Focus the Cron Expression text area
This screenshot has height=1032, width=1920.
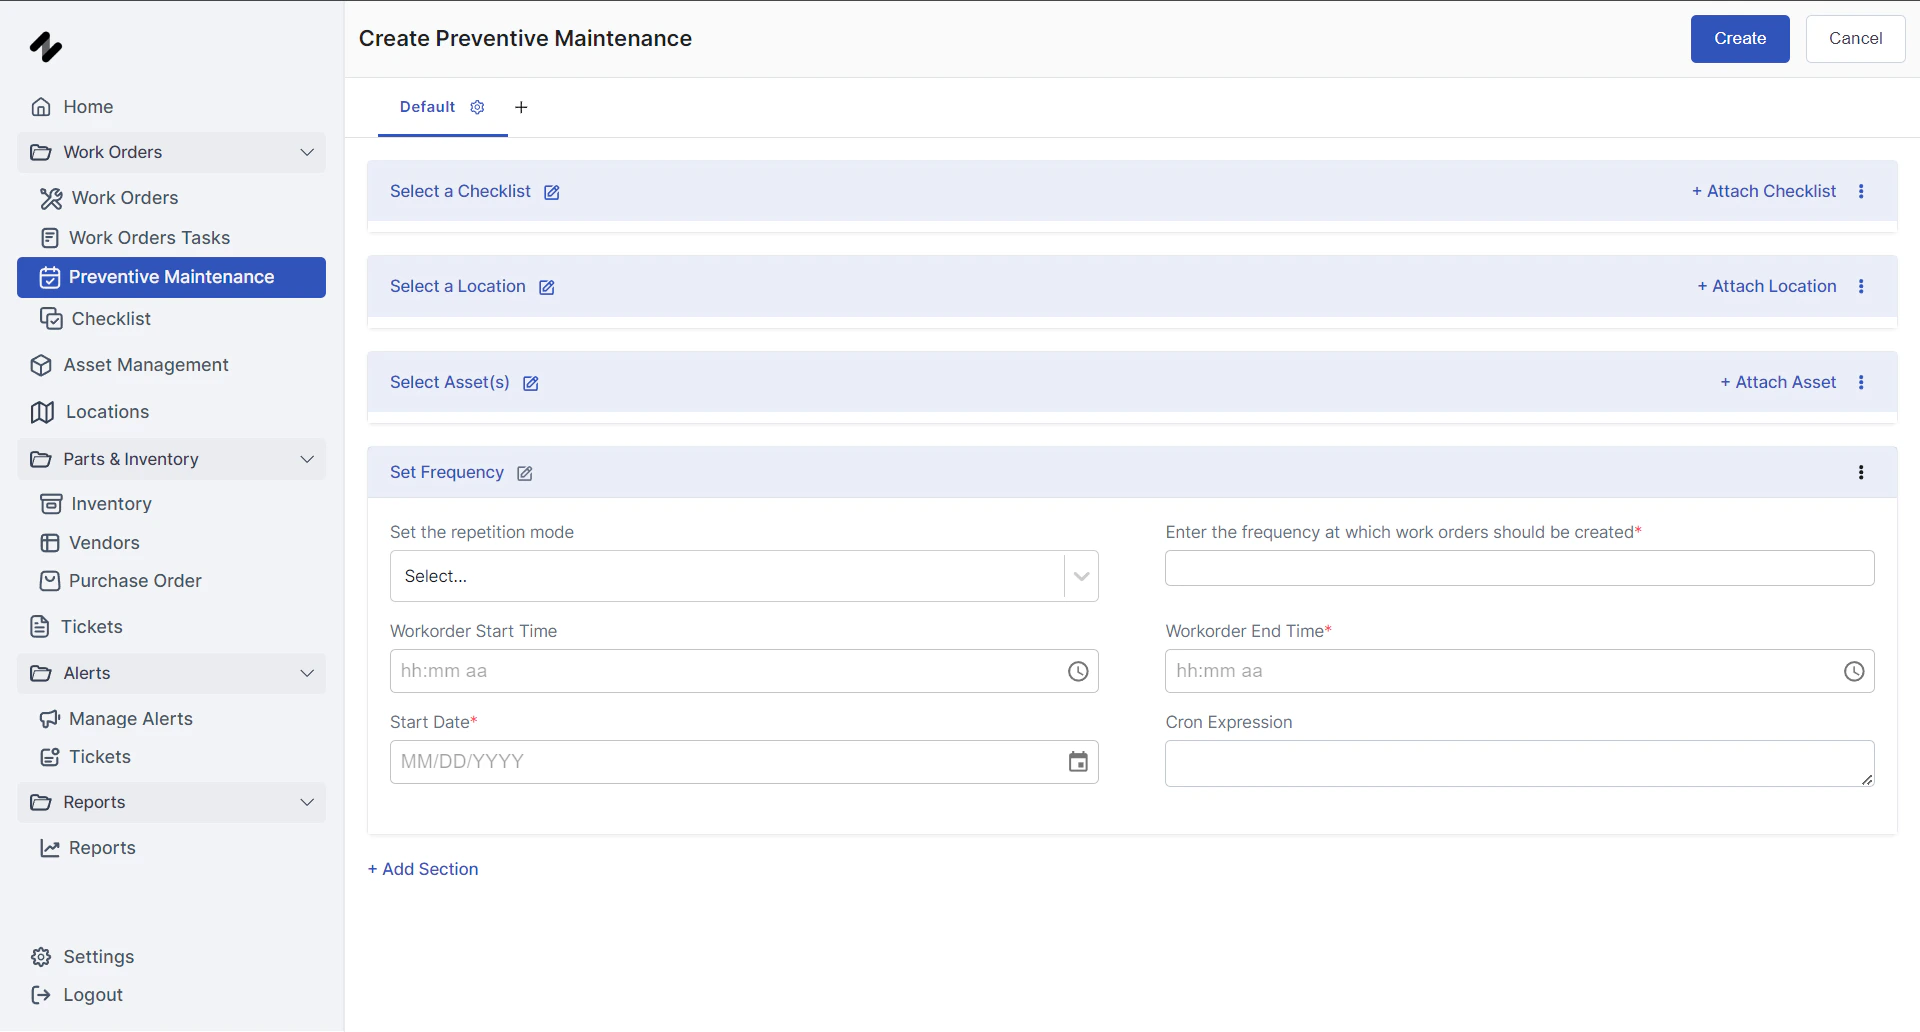1519,763
